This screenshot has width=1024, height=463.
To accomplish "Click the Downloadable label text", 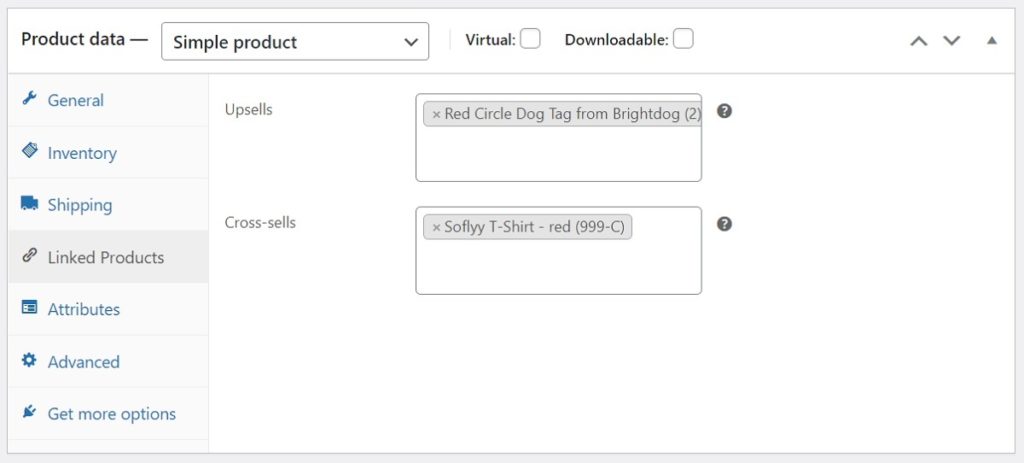I will (616, 40).
